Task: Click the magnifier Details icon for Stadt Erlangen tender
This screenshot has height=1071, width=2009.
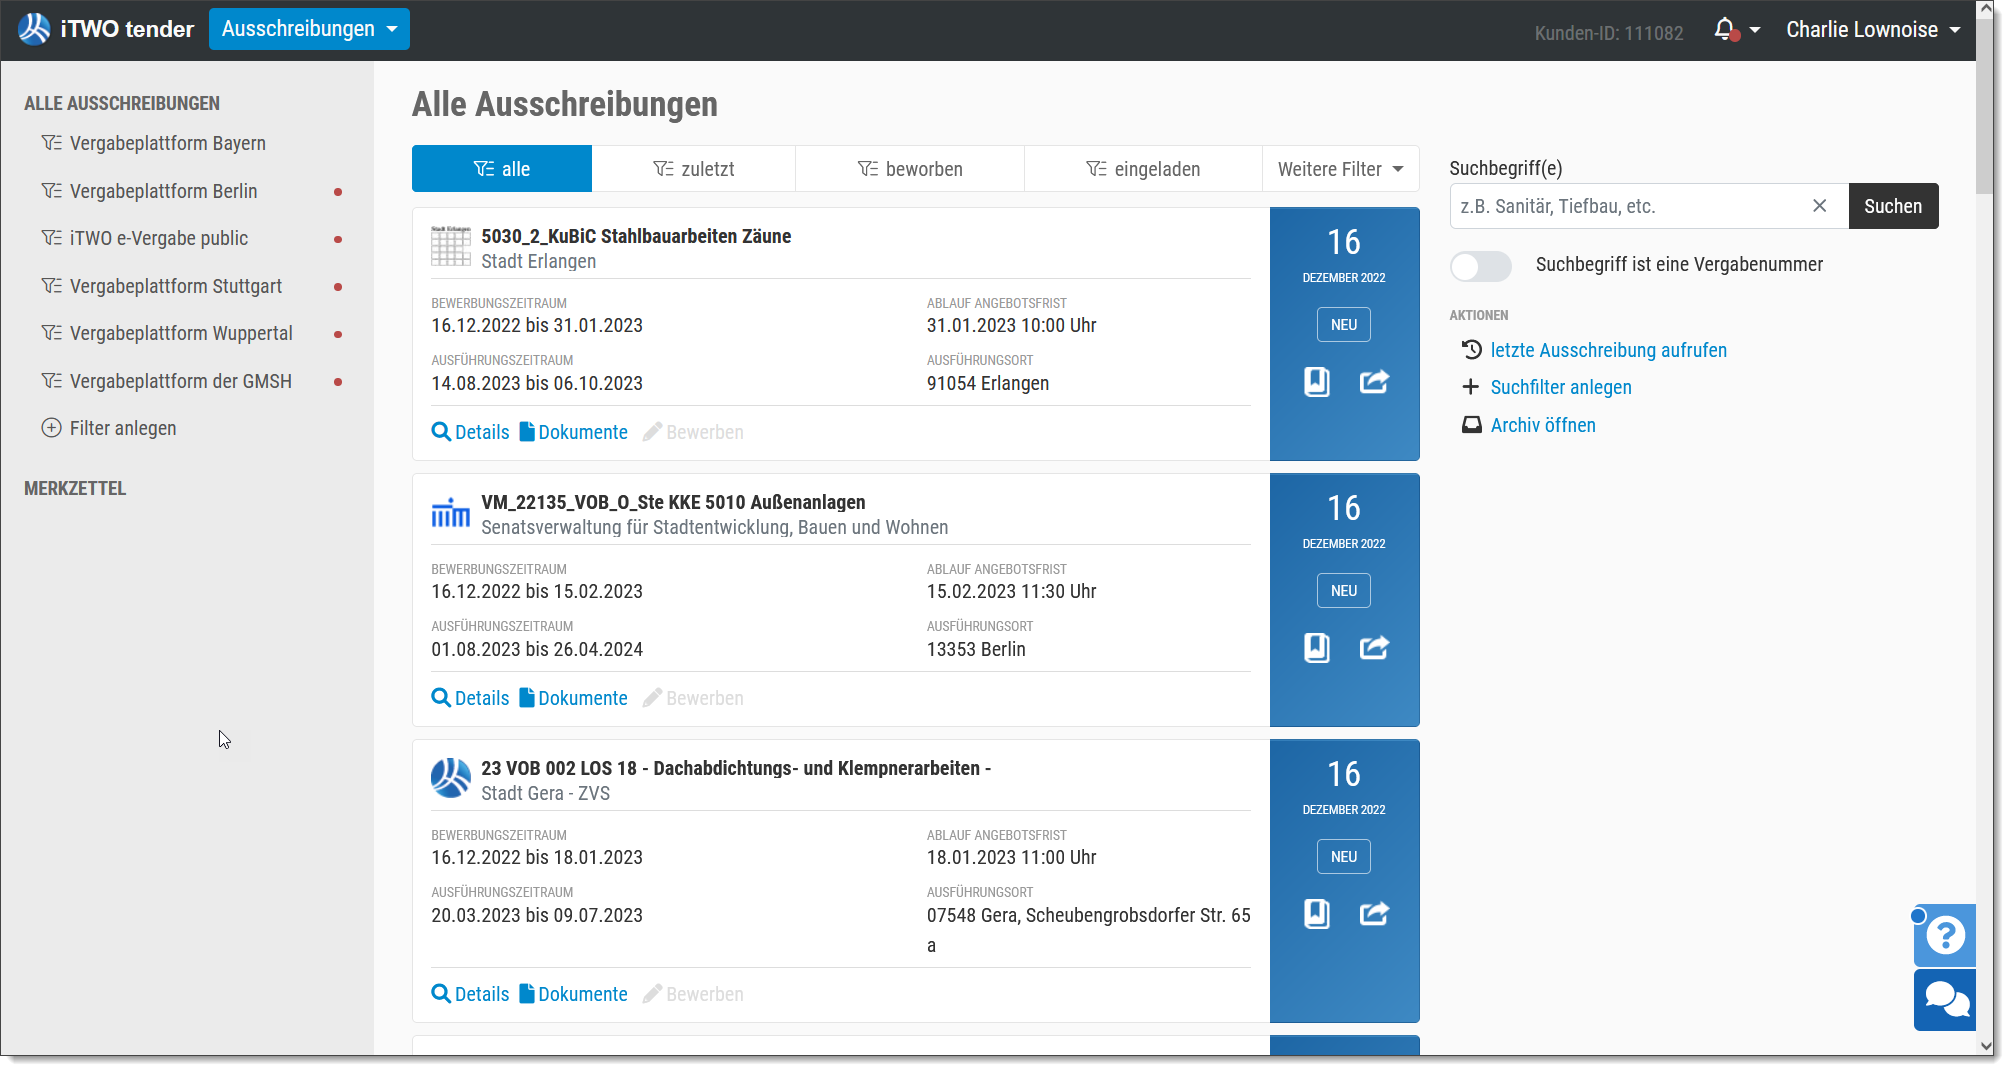Action: click(441, 432)
